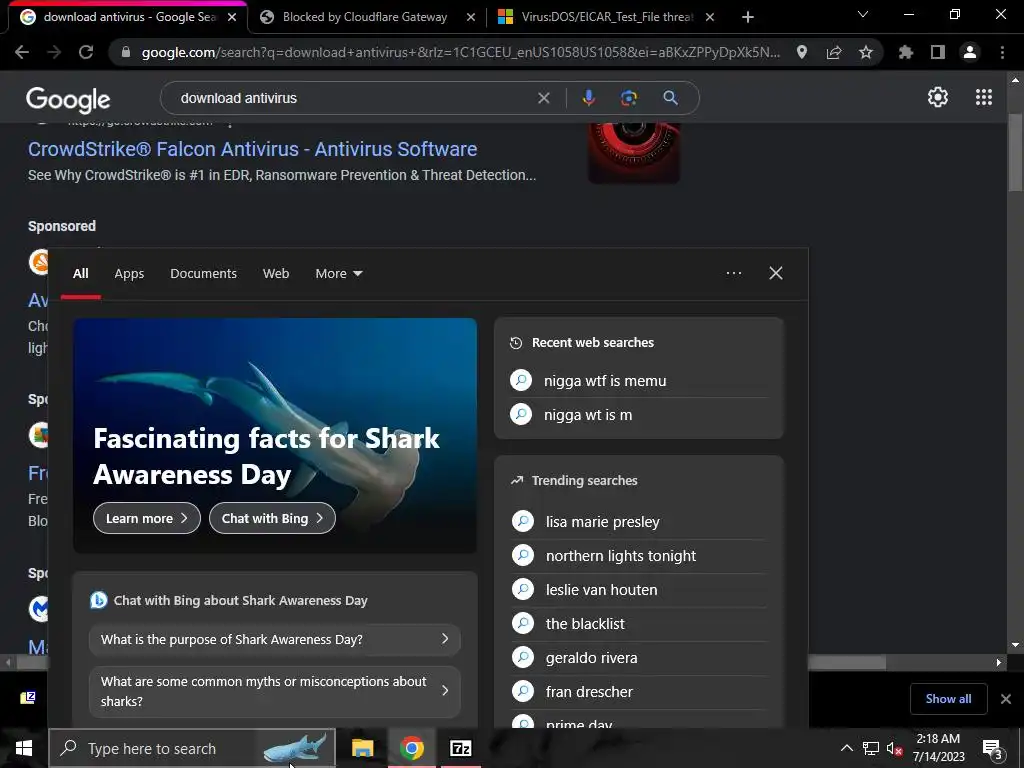Close the downloads bar
This screenshot has height=768, width=1024.
(1006, 699)
